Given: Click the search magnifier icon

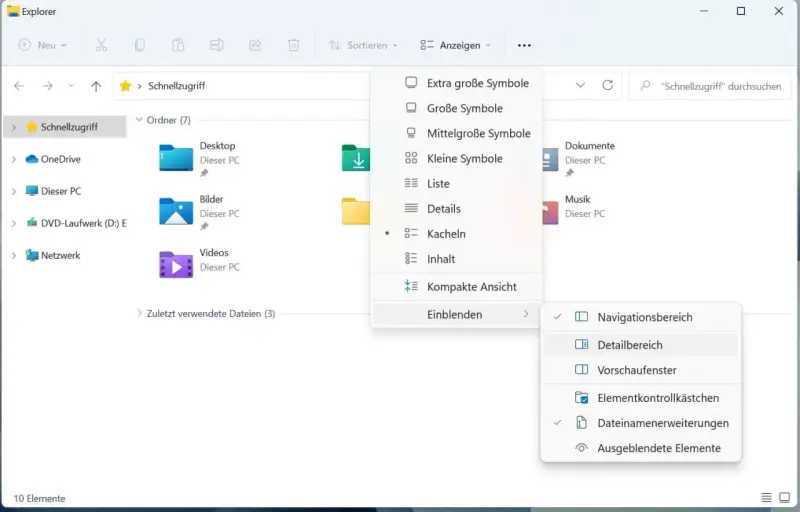Looking at the screenshot, I should 645,86.
